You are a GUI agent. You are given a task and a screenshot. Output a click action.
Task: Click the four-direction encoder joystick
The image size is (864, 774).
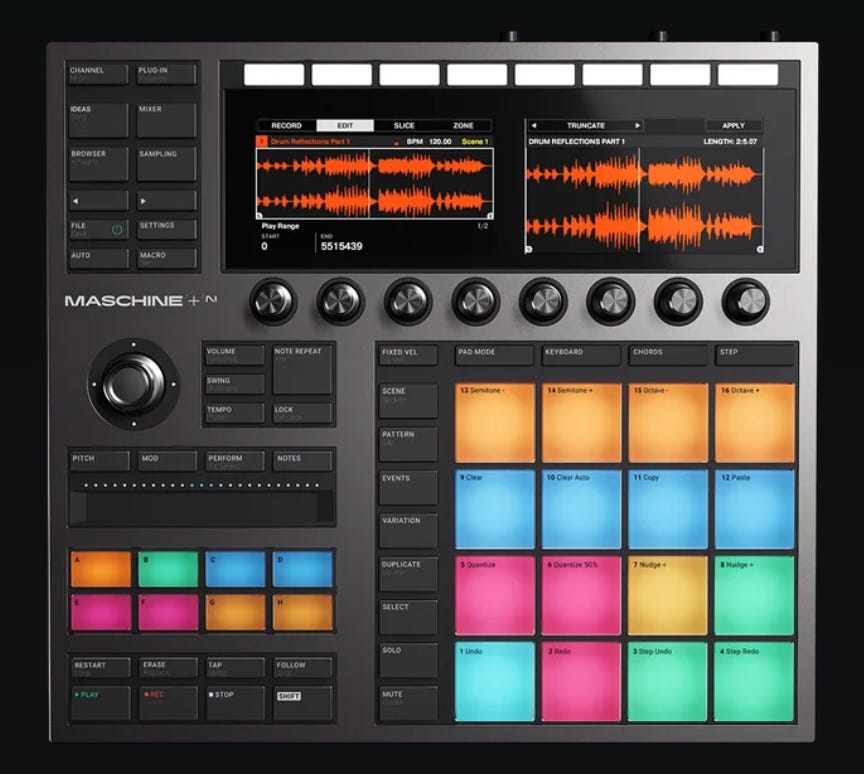tap(133, 383)
